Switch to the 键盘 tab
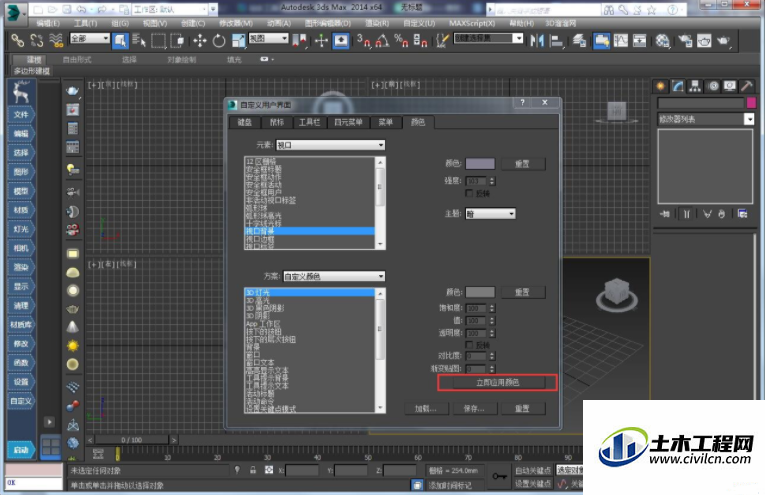The width and height of the screenshot is (766, 495). pos(245,122)
